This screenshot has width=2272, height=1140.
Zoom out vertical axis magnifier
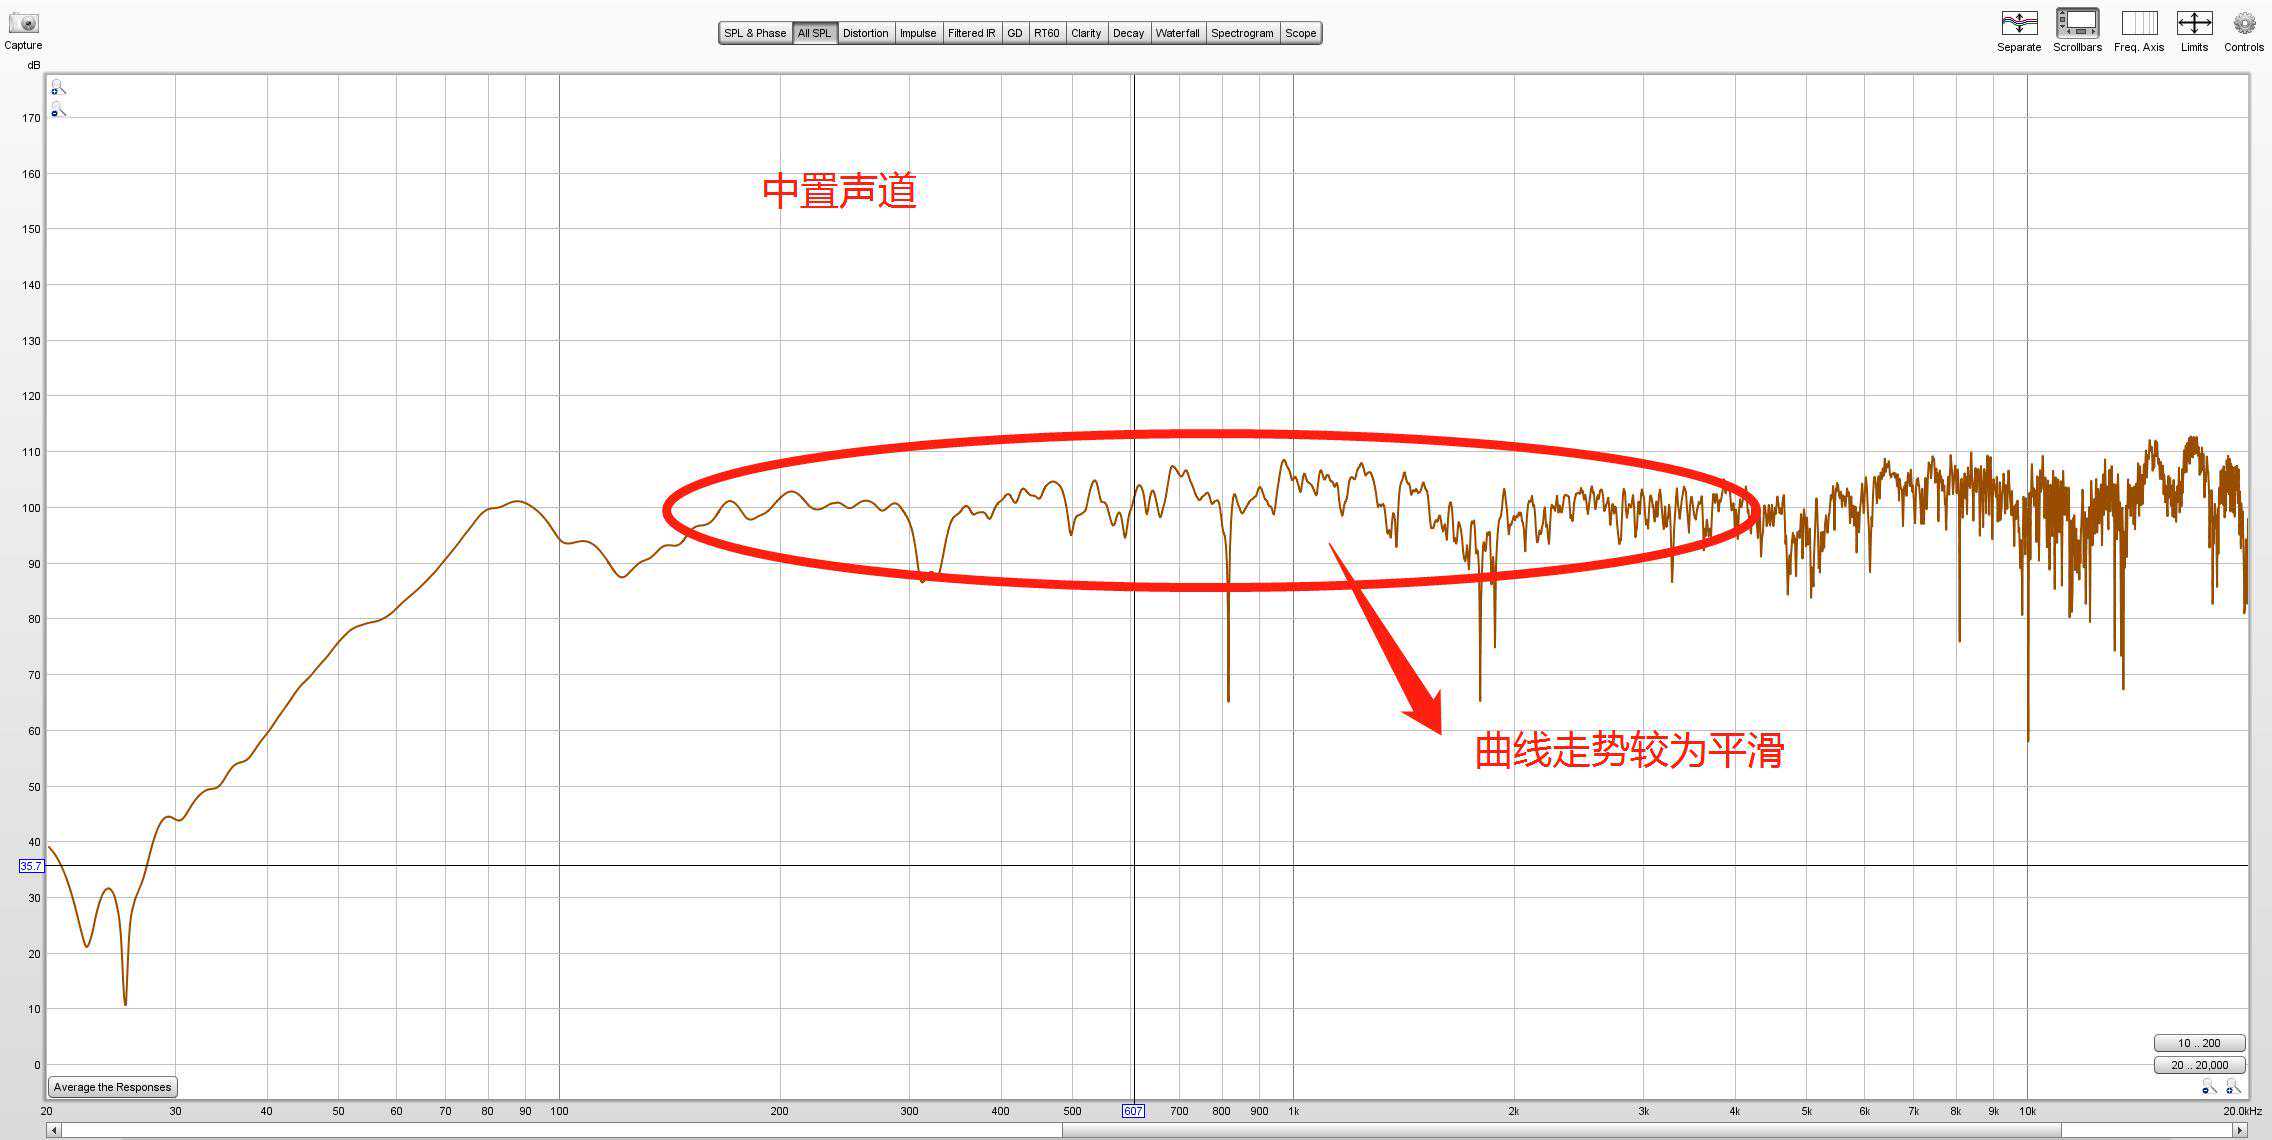tap(58, 110)
